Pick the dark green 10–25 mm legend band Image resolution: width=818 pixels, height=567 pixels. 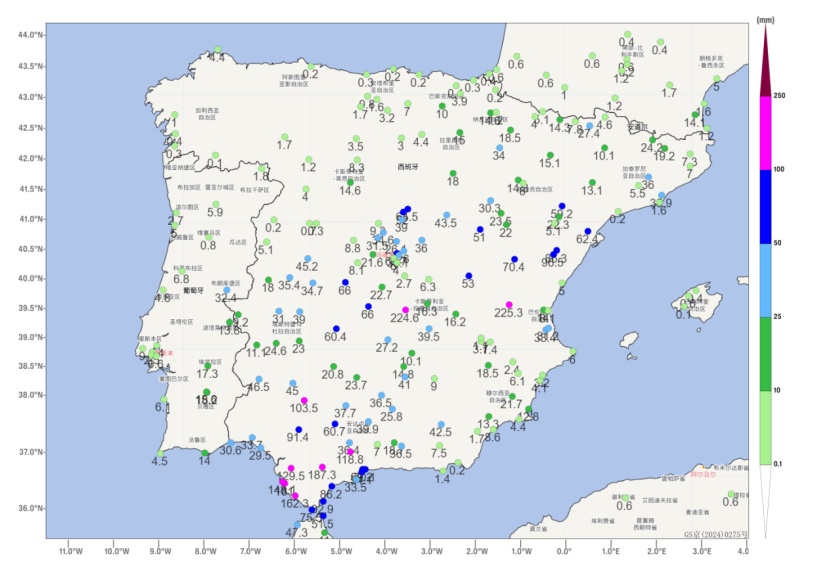(x=766, y=353)
